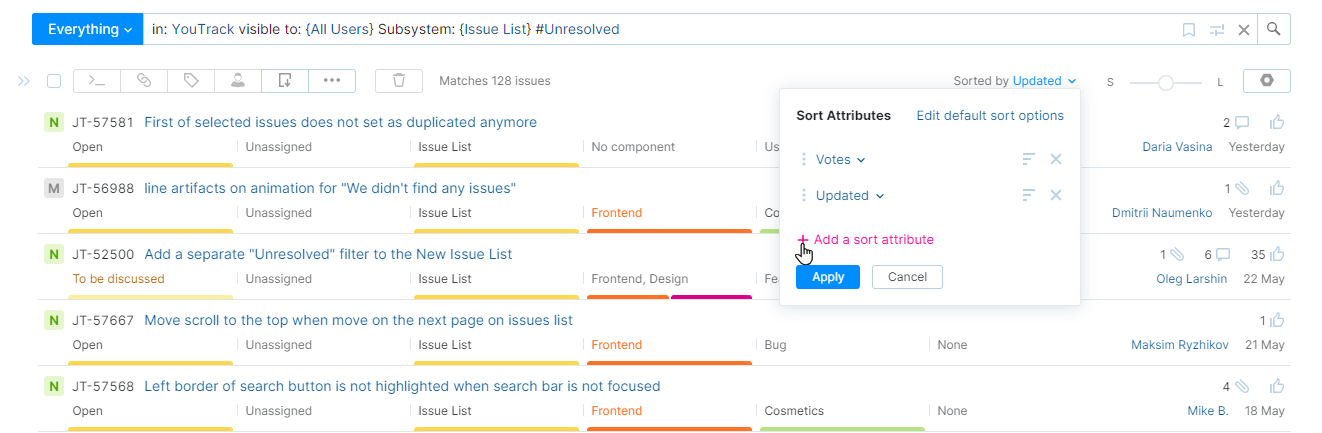The height and width of the screenshot is (433, 1322).
Task: Remove the Votes sort attribute
Action: (1056, 159)
